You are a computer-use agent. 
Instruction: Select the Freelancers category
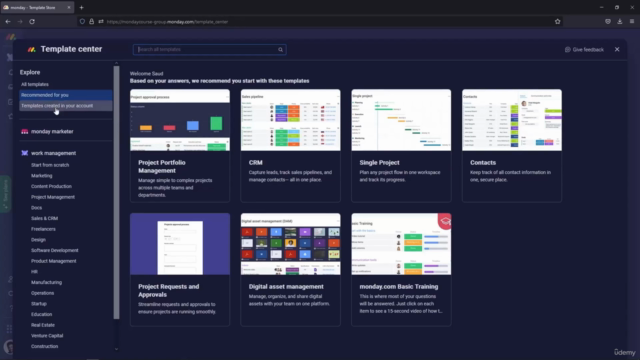(43, 229)
